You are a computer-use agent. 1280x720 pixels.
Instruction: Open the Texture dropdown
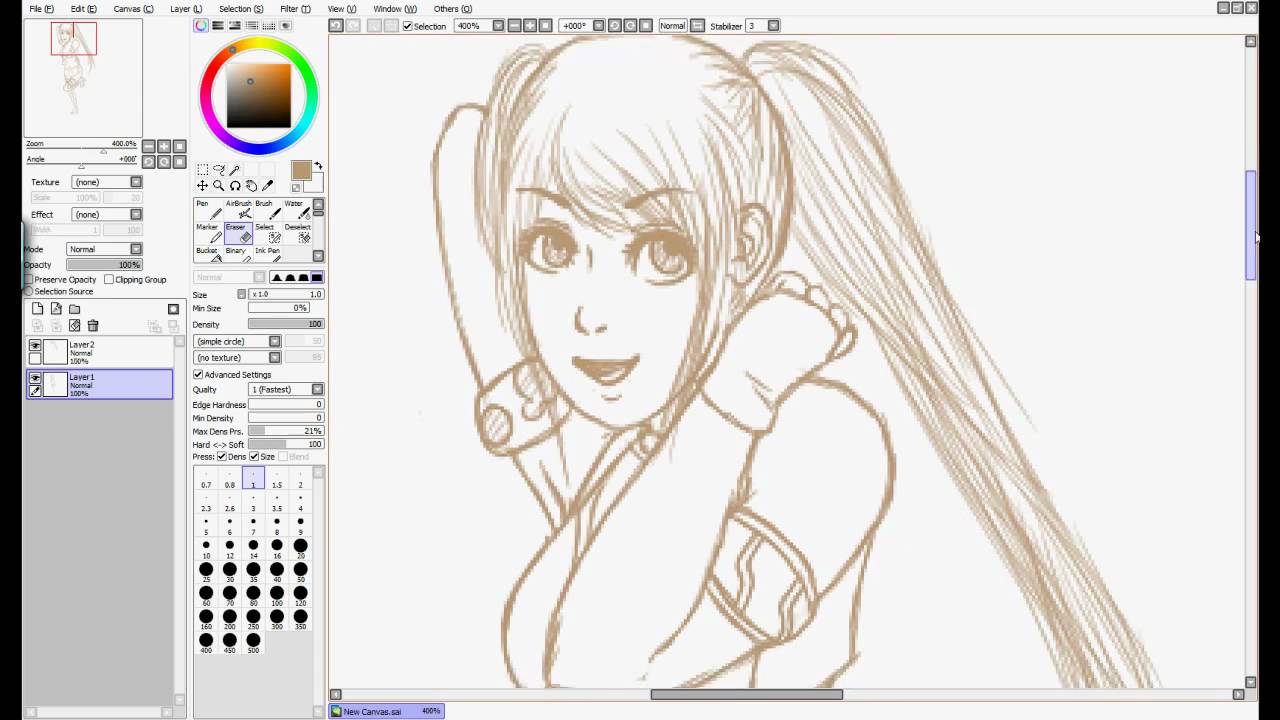[107, 182]
